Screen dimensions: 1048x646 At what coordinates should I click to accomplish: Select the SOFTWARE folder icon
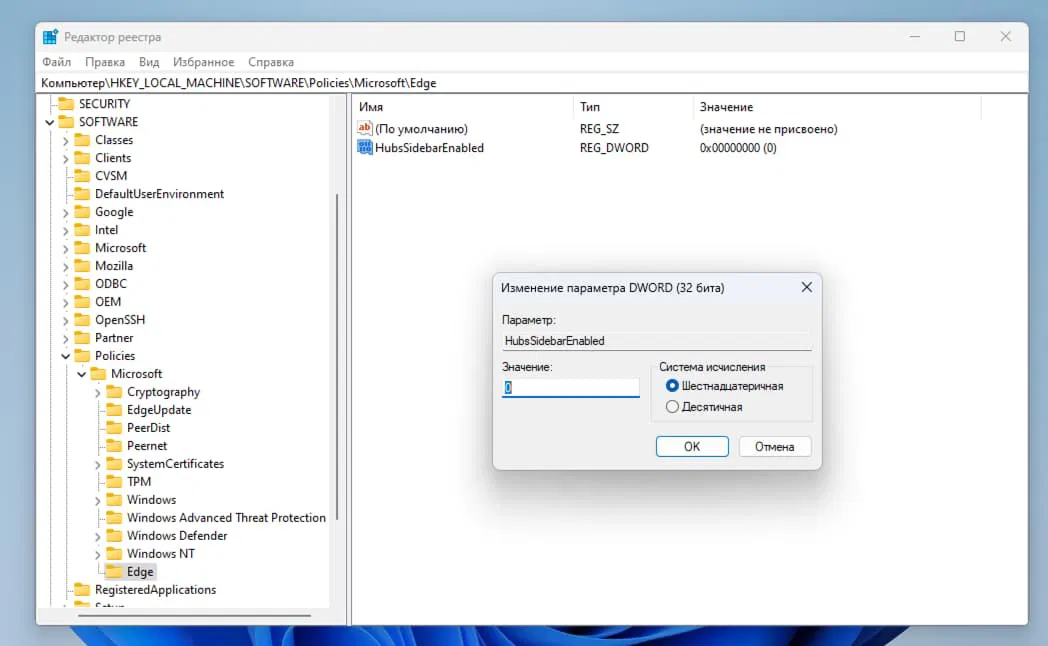[x=66, y=122]
